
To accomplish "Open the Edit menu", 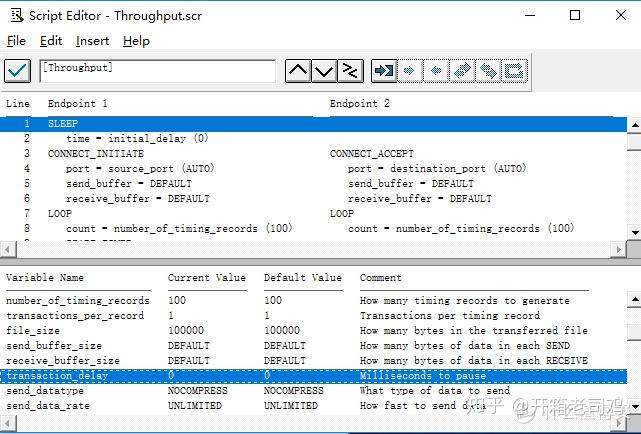I will point(51,41).
